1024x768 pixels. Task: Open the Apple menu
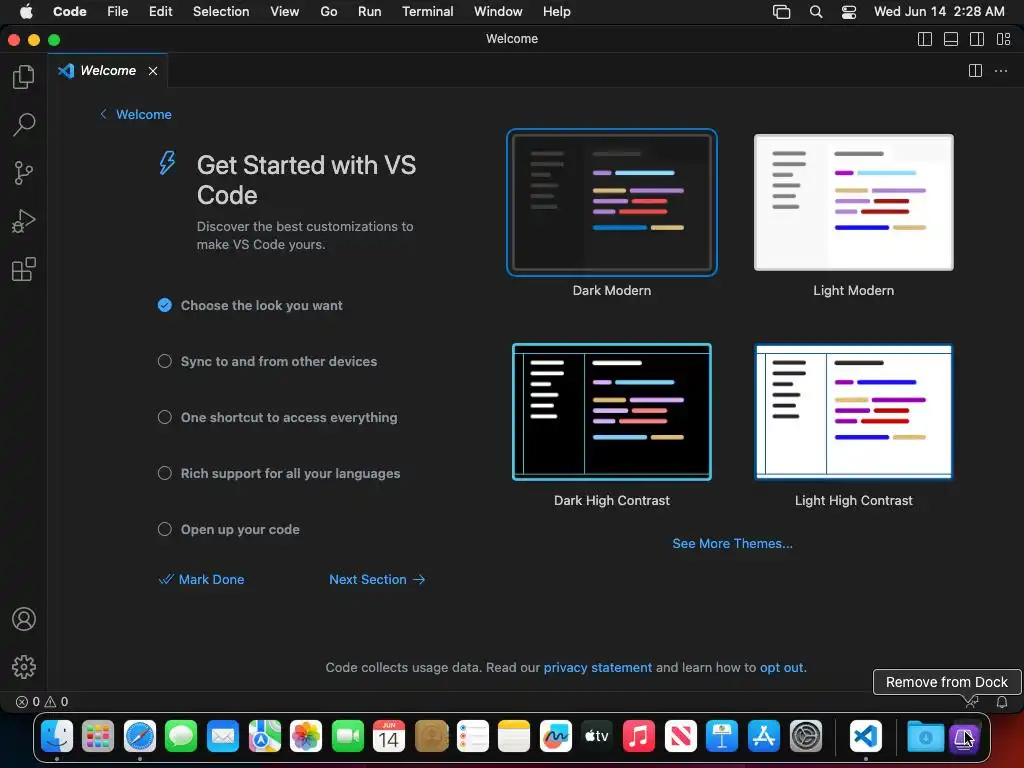(26, 12)
